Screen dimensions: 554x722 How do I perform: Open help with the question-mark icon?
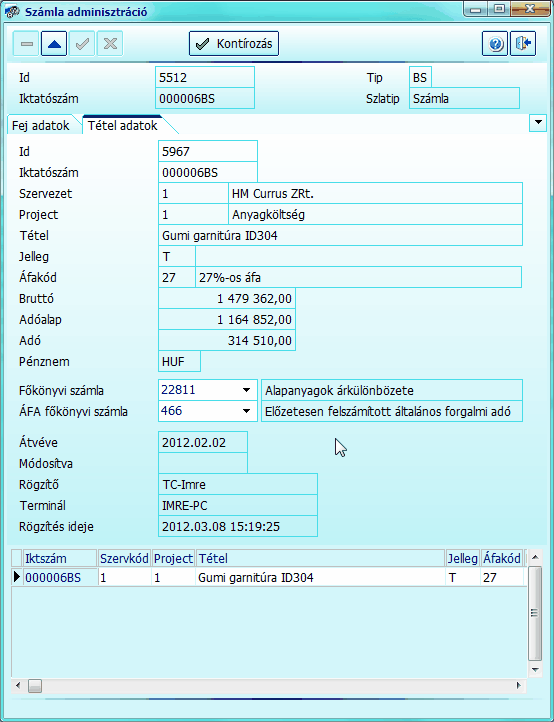pyautogui.click(x=495, y=44)
